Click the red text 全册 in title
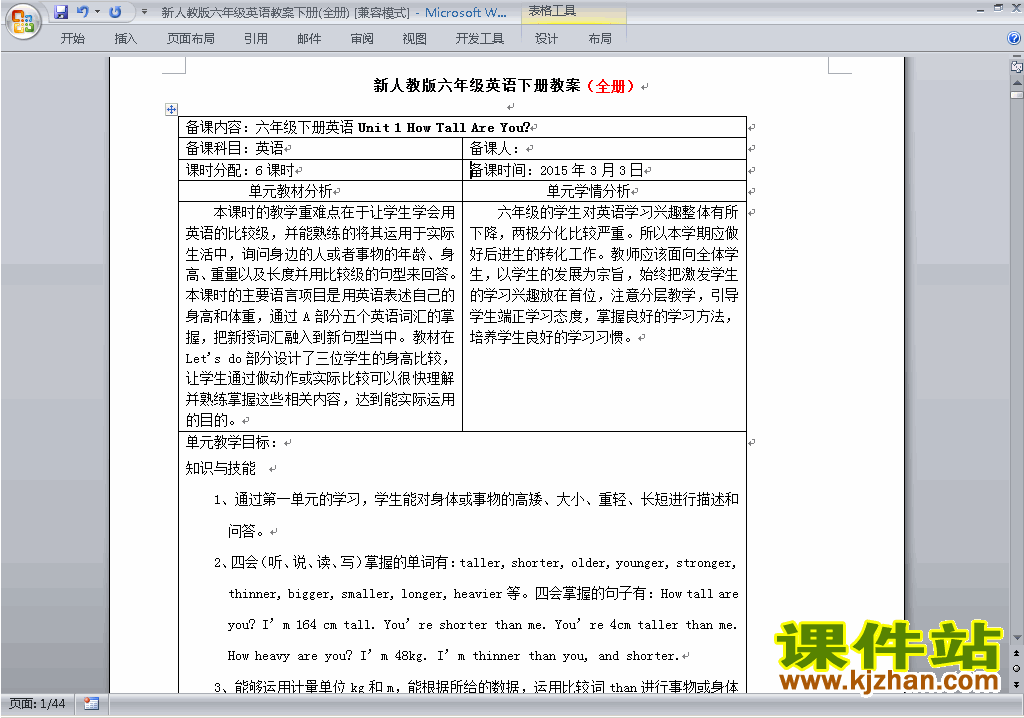1024x718 pixels. 611,86
